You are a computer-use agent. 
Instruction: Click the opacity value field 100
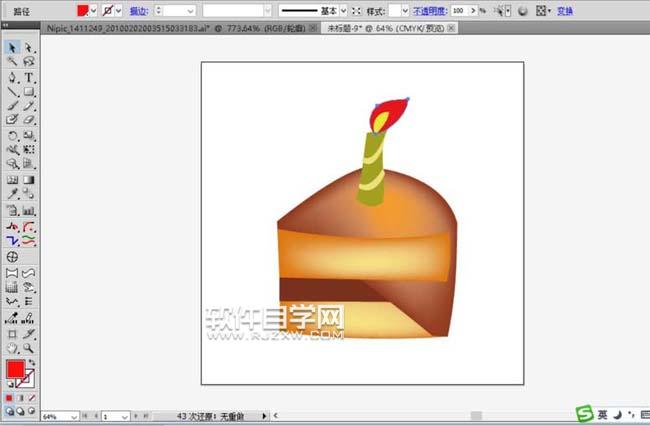click(x=459, y=11)
